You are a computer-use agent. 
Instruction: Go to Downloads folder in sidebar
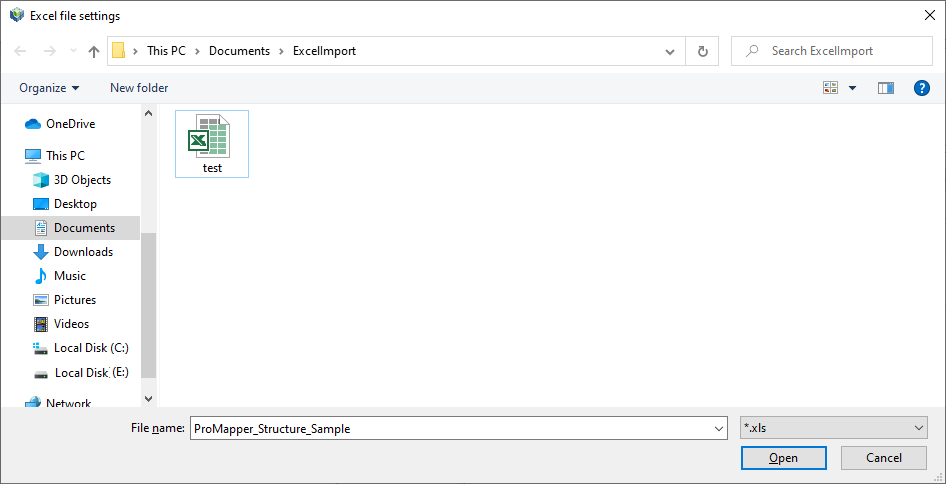[83, 252]
